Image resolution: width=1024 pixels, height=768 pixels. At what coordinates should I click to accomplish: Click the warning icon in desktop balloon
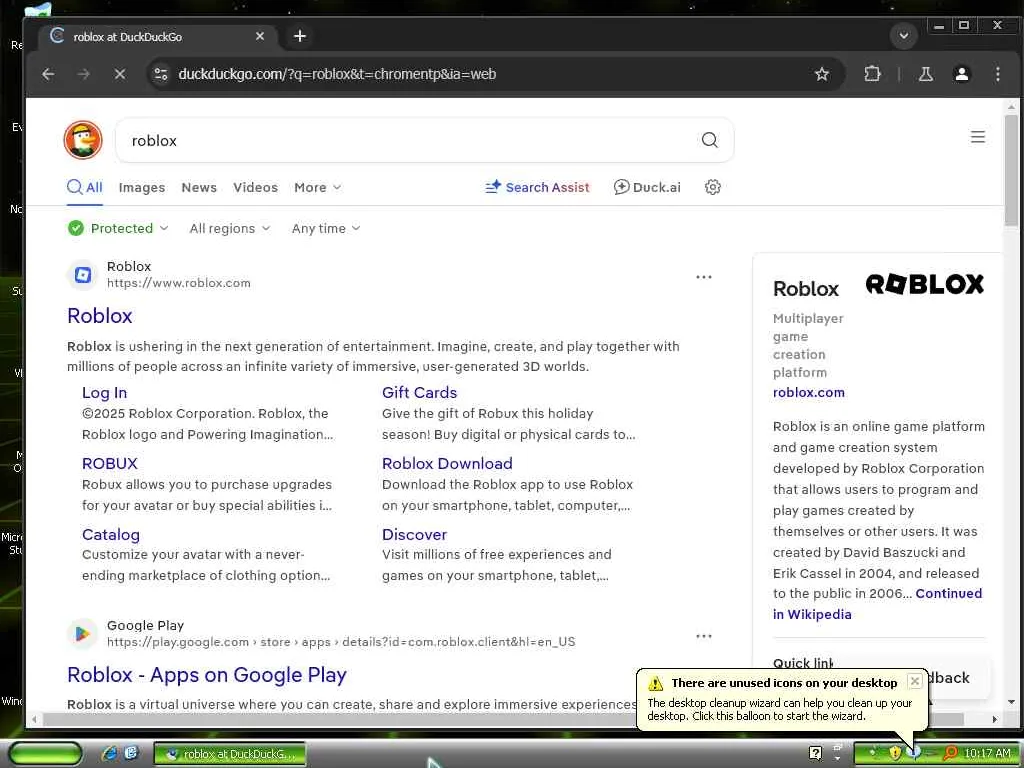tap(655, 683)
